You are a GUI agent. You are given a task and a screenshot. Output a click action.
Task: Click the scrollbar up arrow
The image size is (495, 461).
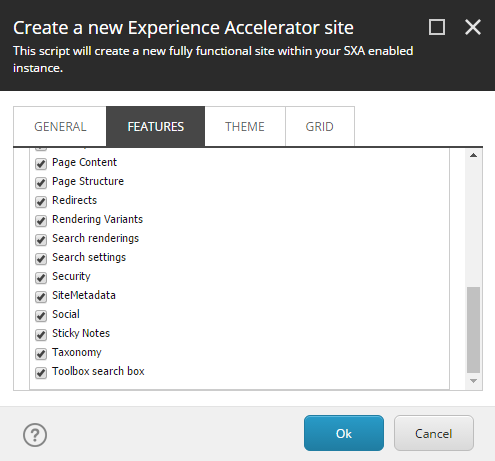click(x=473, y=155)
